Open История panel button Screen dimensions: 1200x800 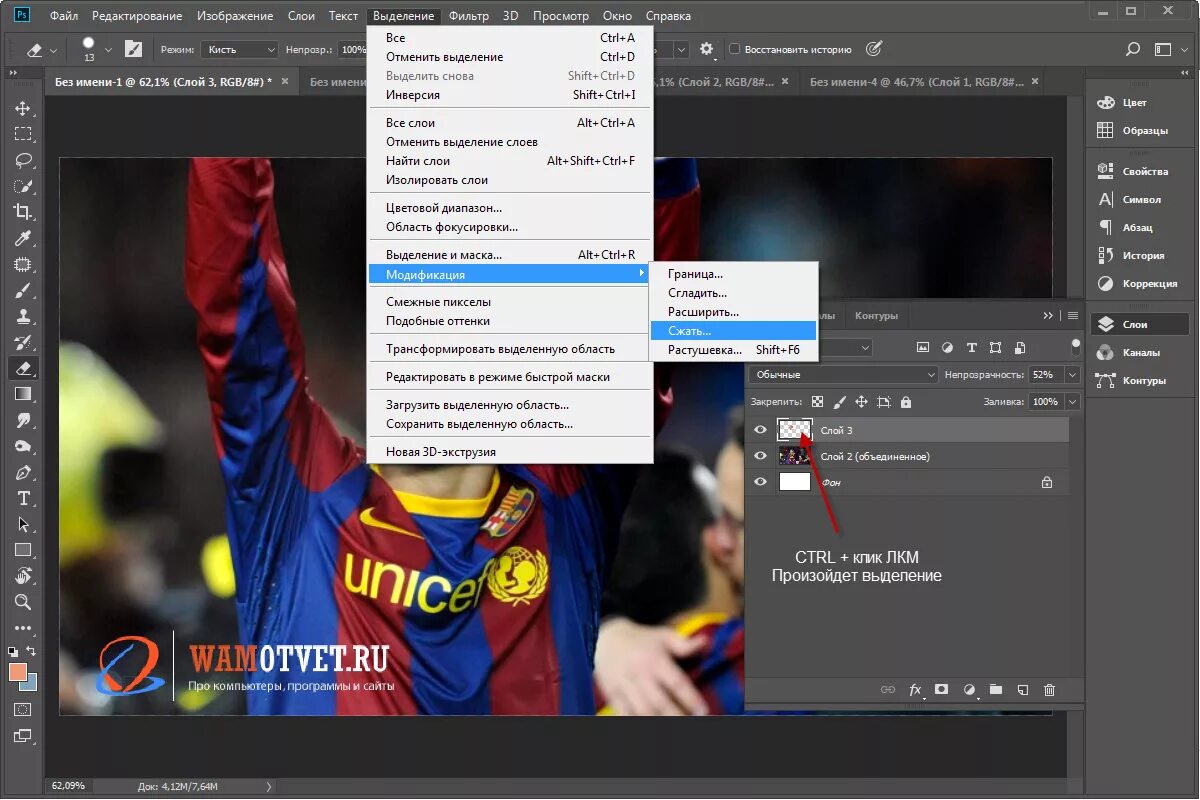pos(1140,255)
